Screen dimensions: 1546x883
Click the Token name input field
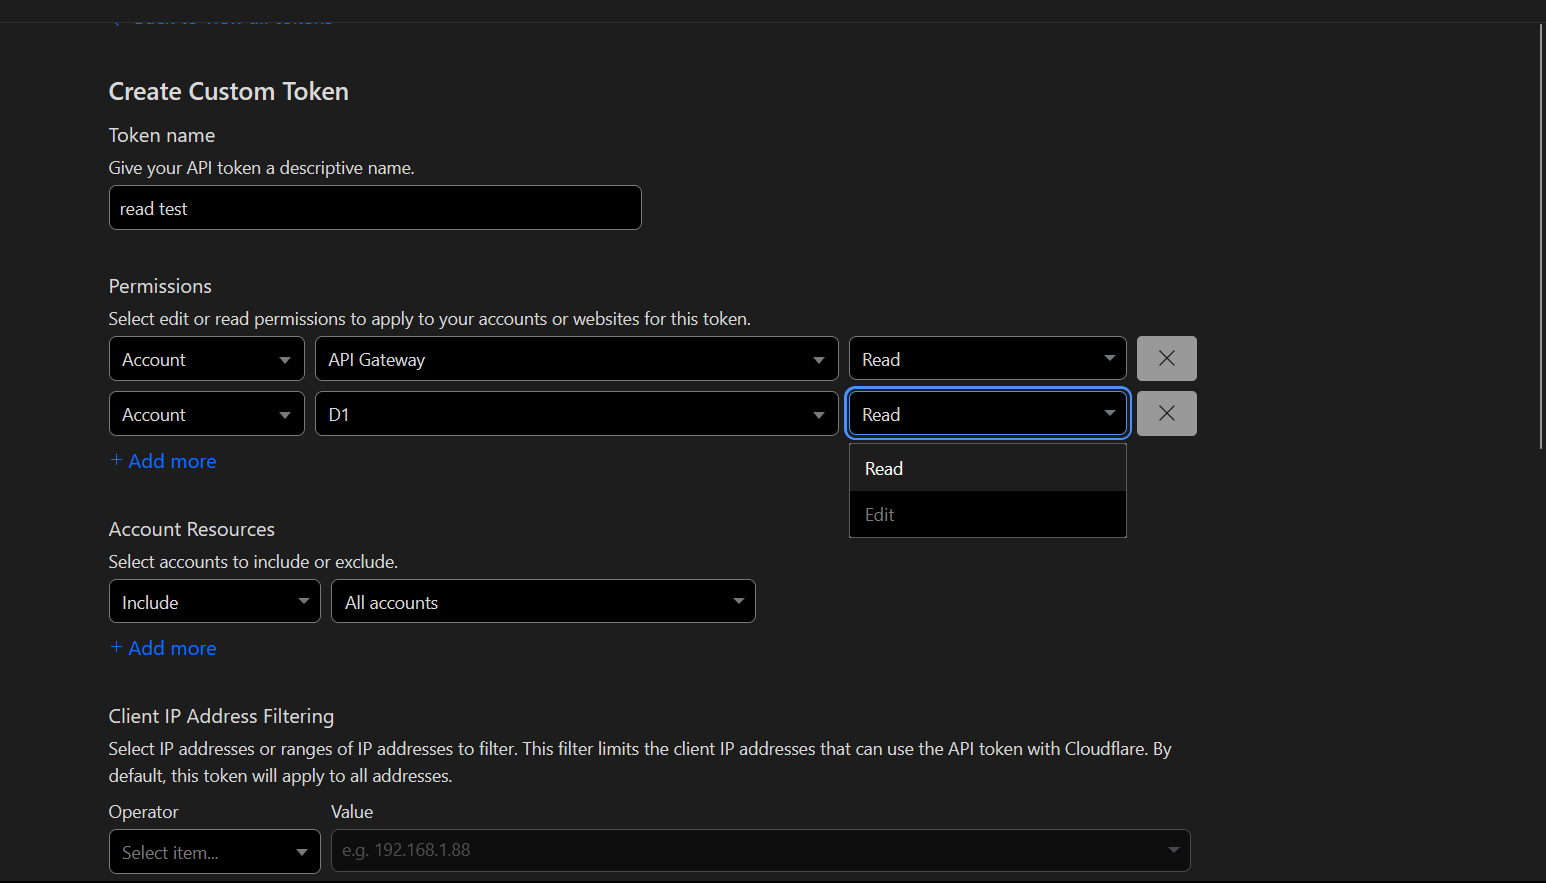click(375, 208)
